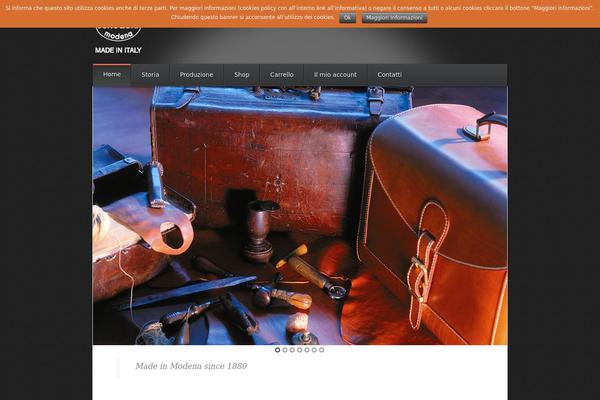Select the first slideshow dot
The height and width of the screenshot is (400, 600).
point(277,350)
